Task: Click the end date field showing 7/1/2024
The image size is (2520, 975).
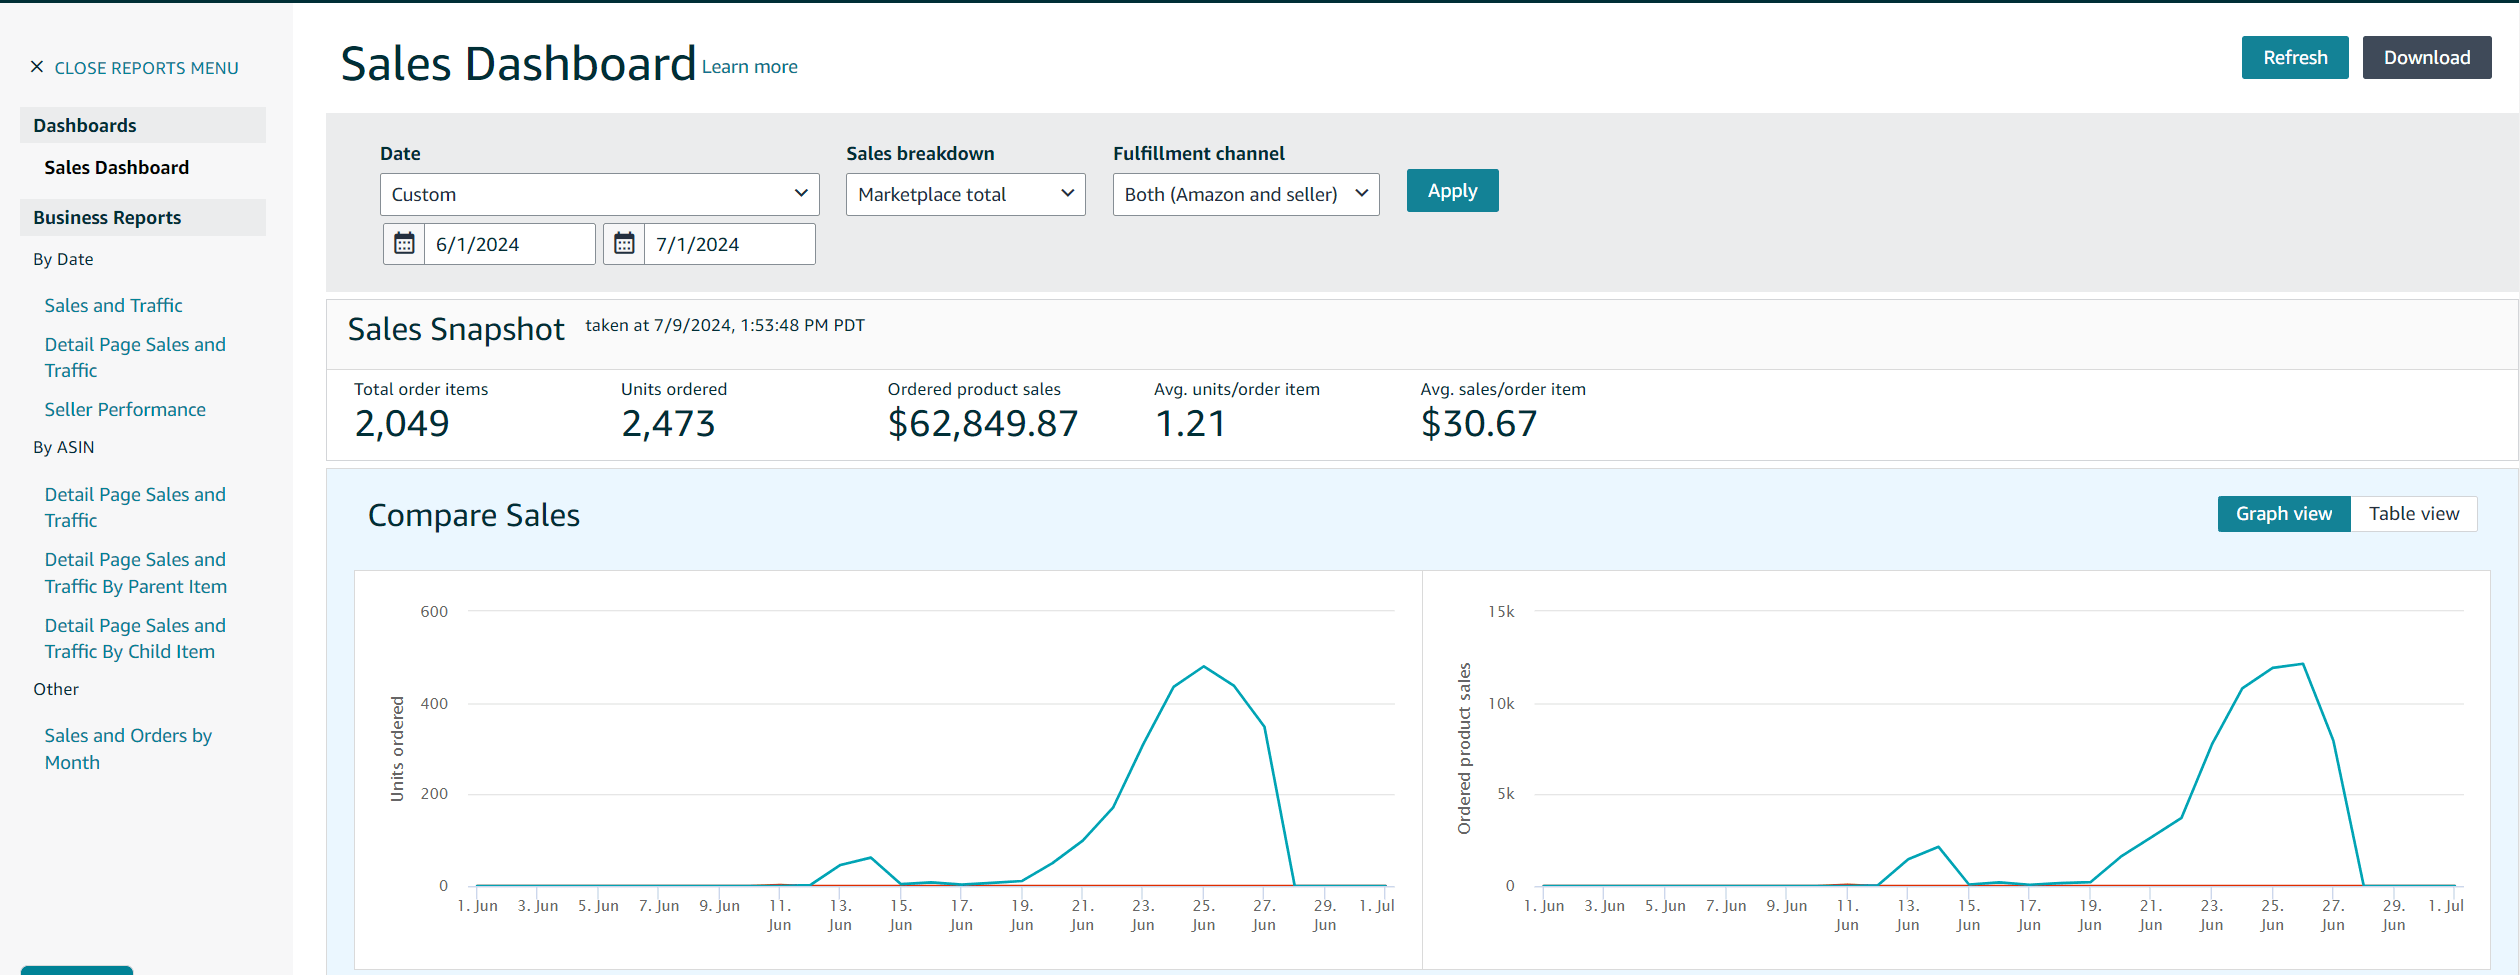Action: pos(729,244)
